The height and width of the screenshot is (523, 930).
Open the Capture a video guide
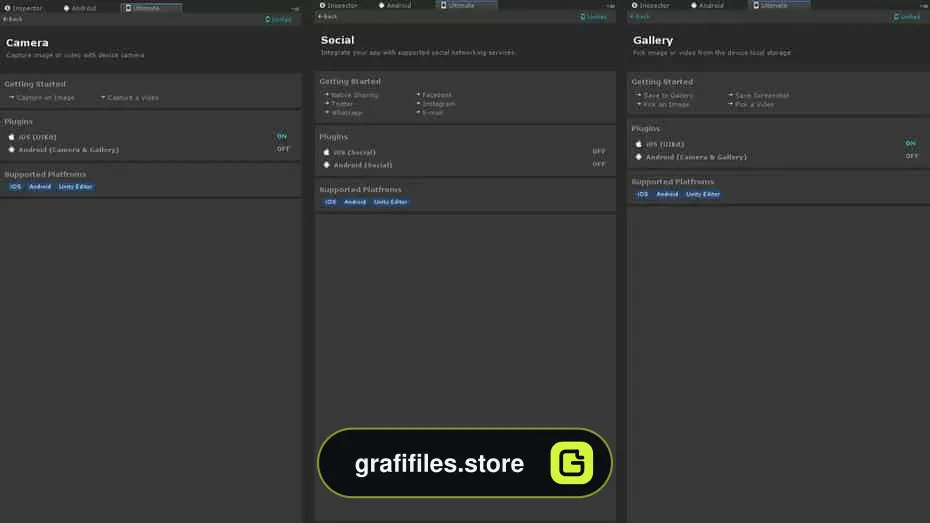coord(130,98)
